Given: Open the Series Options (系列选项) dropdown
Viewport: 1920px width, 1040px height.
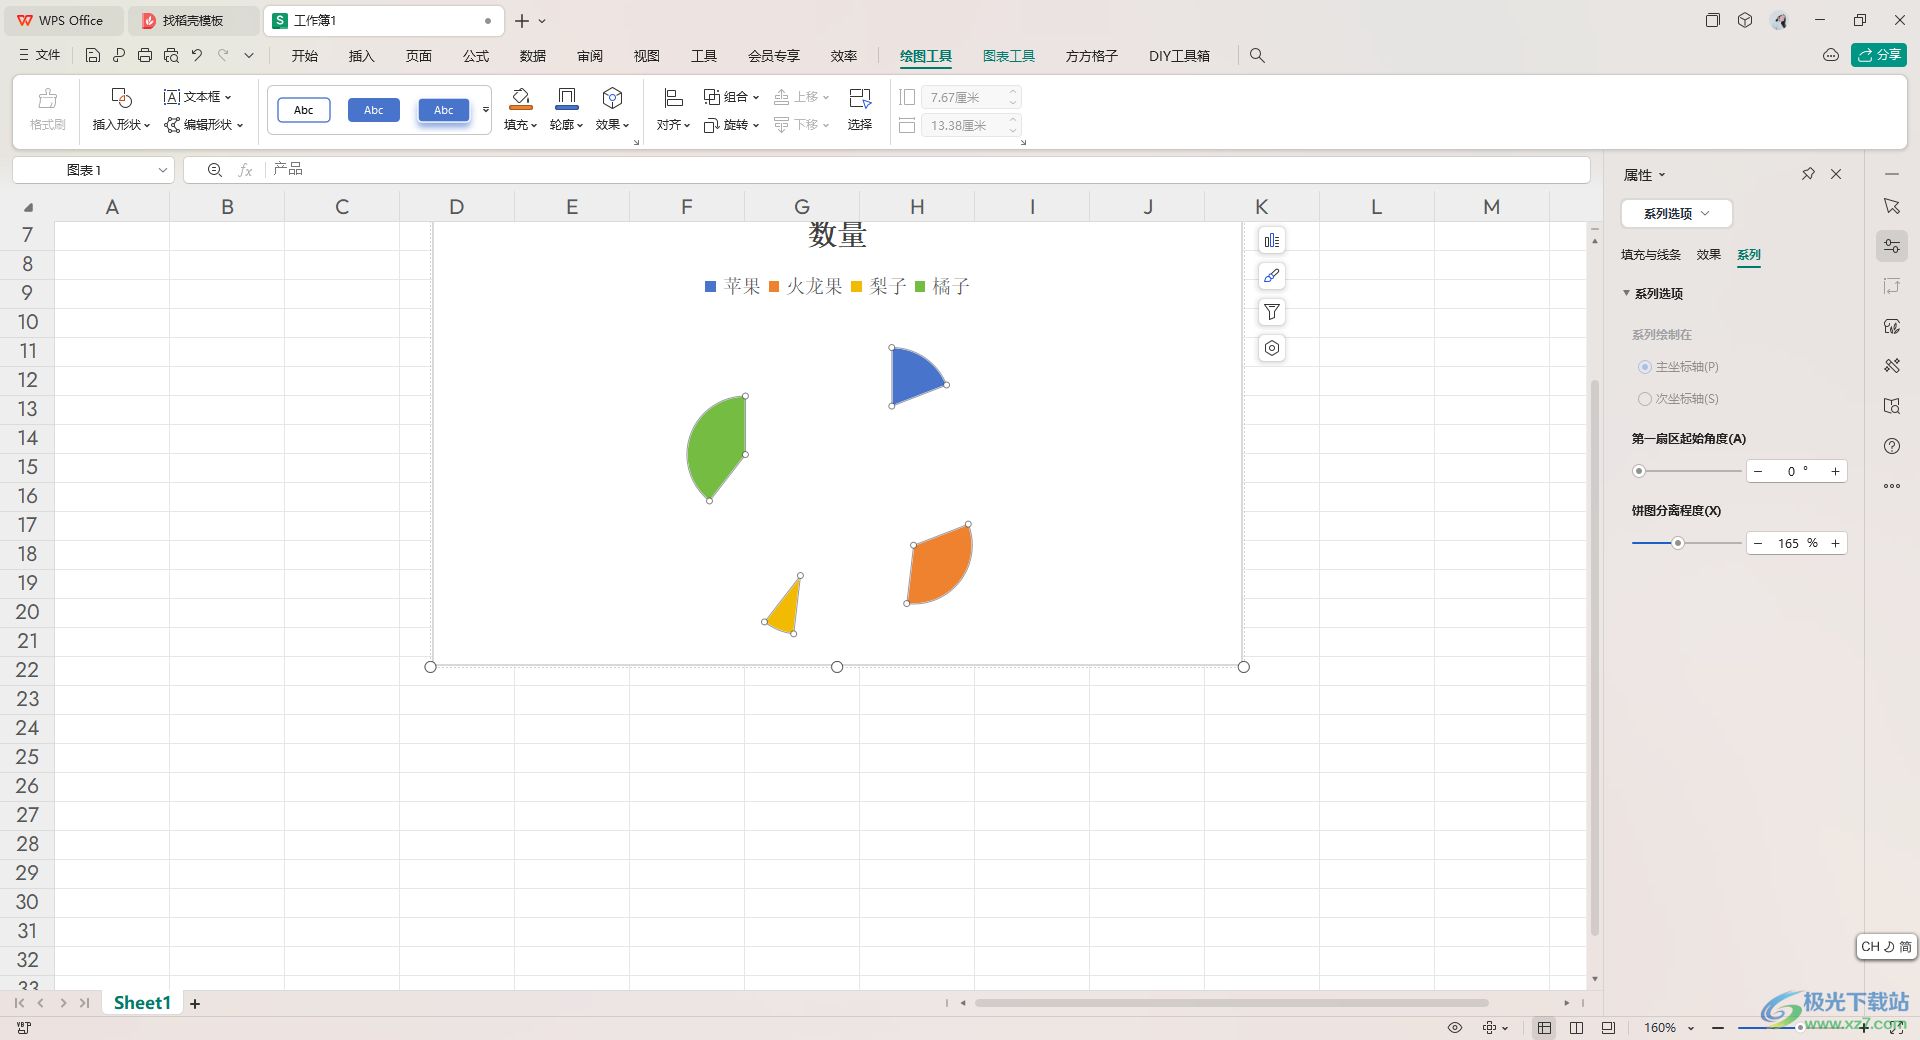Looking at the screenshot, I should (x=1677, y=213).
